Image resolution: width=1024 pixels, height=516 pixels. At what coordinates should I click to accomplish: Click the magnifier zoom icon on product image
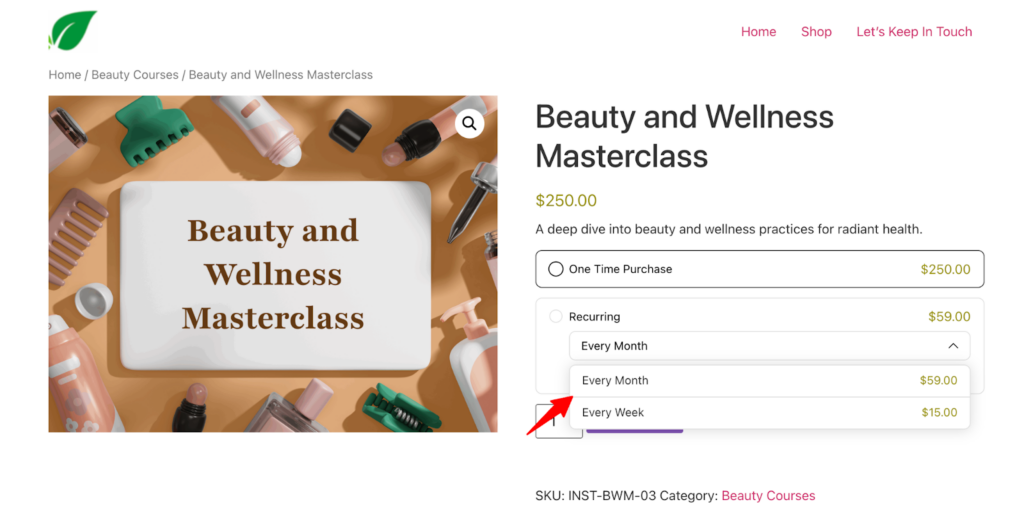469,124
